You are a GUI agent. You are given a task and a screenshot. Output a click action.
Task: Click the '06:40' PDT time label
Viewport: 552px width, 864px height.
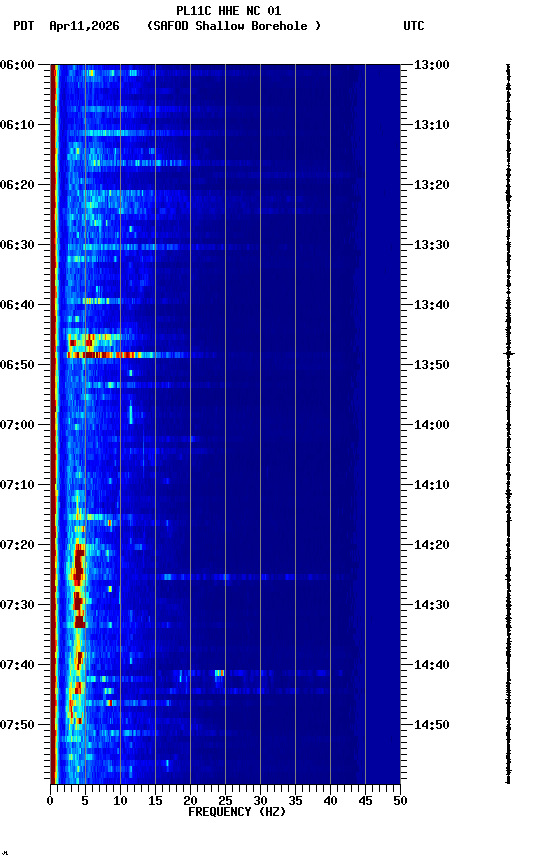coord(17,305)
